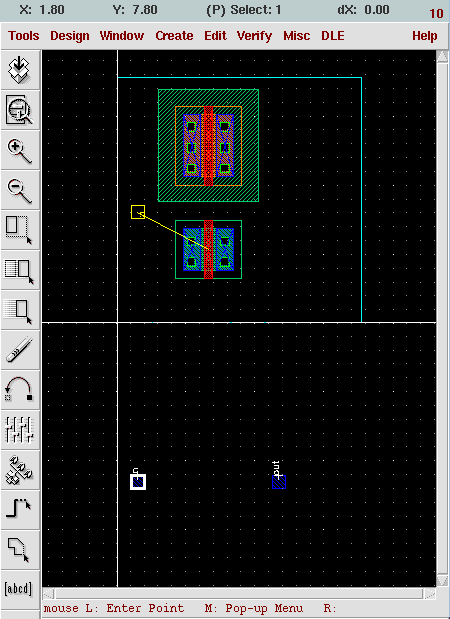Click the Save design icon

(19, 70)
